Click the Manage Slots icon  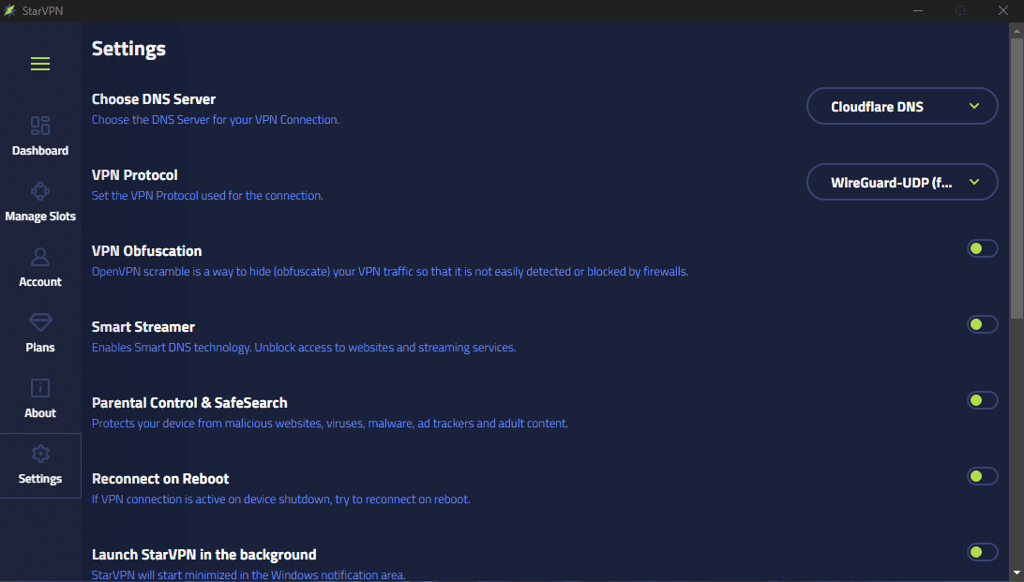pyautogui.click(x=40, y=191)
